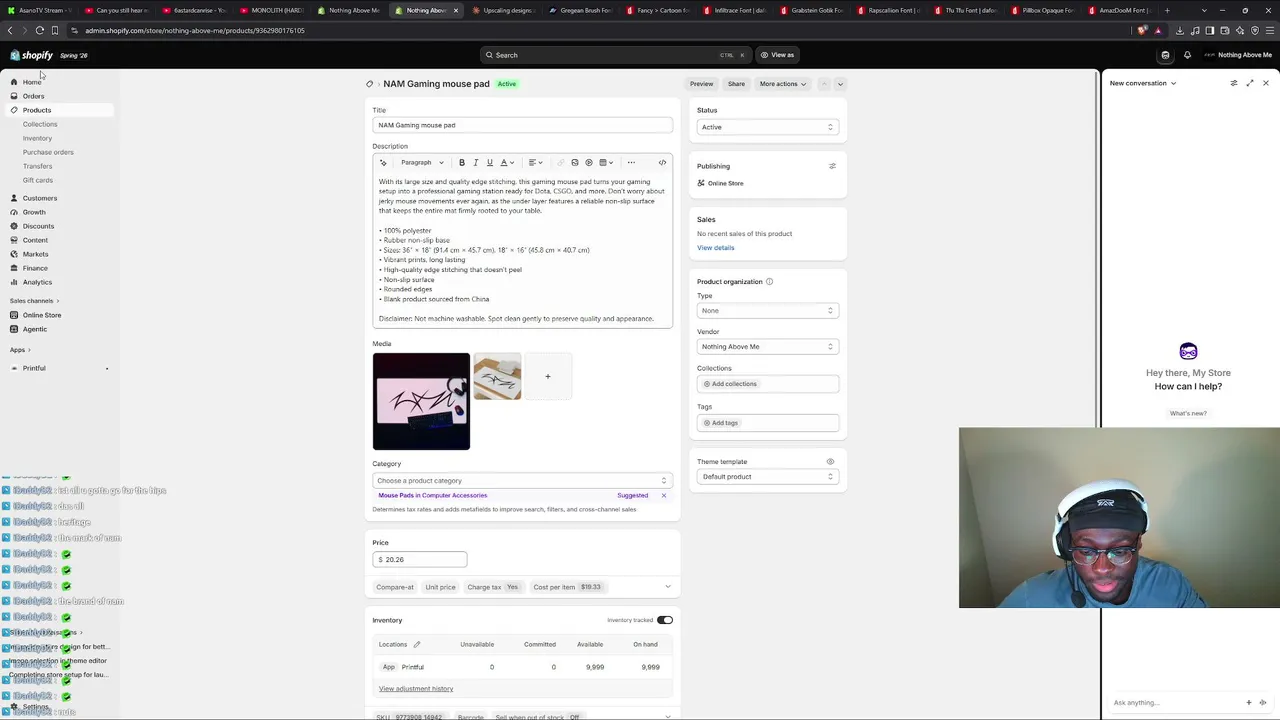Expand the Sidekick panel to full screen
Viewport: 1280px width, 720px height.
pyautogui.click(x=1250, y=83)
